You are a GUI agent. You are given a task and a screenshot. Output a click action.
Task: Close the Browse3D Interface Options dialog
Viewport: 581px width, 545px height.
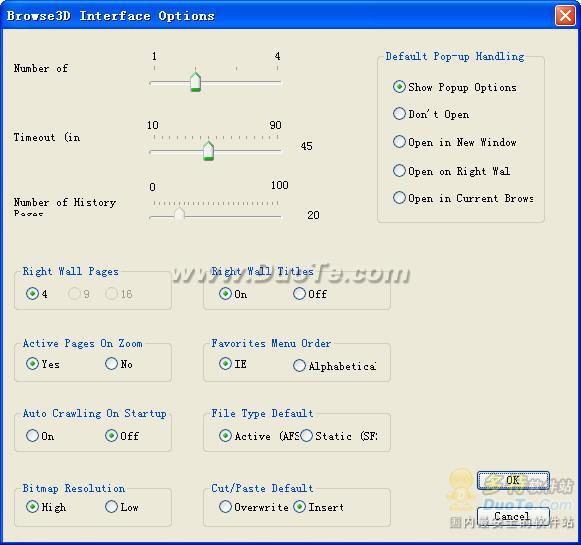565,16
